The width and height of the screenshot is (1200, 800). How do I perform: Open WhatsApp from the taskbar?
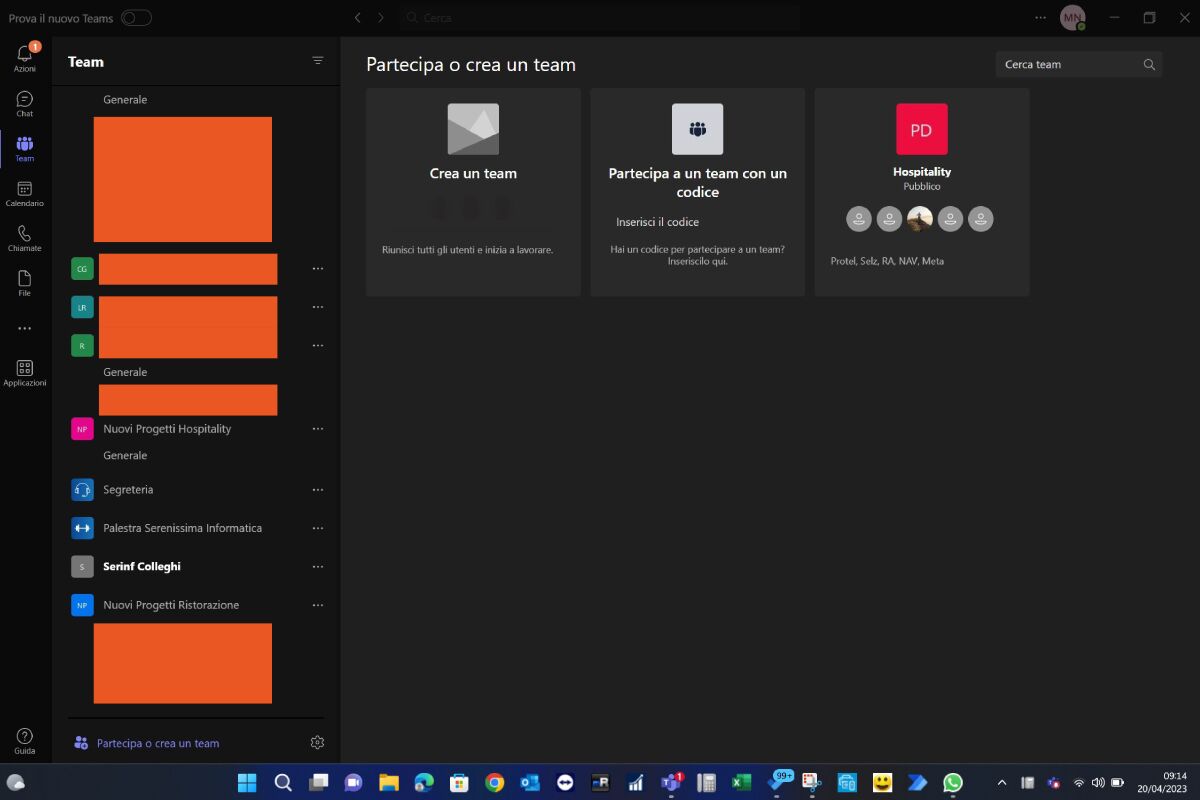pyautogui.click(x=953, y=783)
